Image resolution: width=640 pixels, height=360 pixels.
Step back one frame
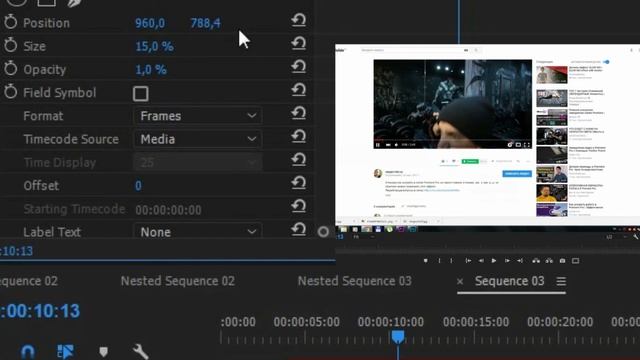click(481, 260)
